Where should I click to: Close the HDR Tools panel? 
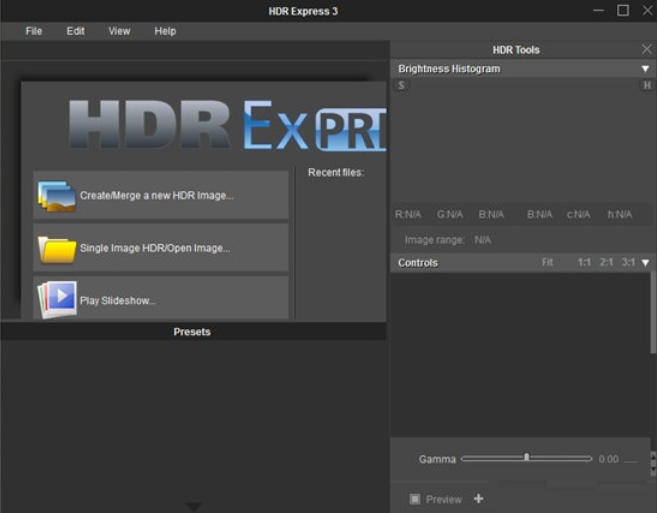pyautogui.click(x=646, y=49)
